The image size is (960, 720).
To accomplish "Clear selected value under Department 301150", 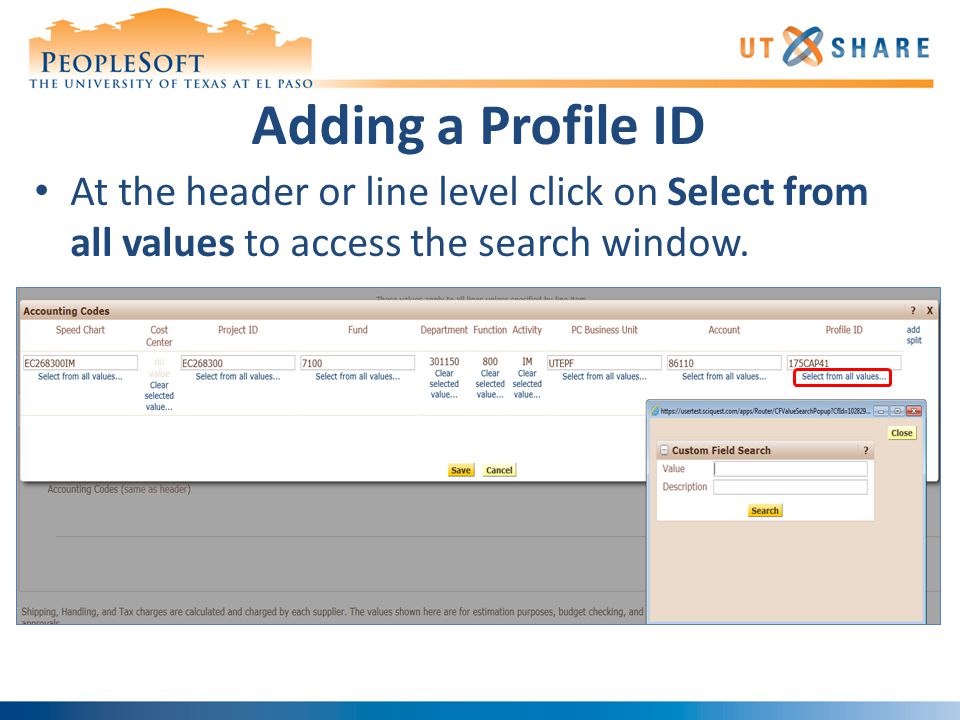I will (444, 384).
